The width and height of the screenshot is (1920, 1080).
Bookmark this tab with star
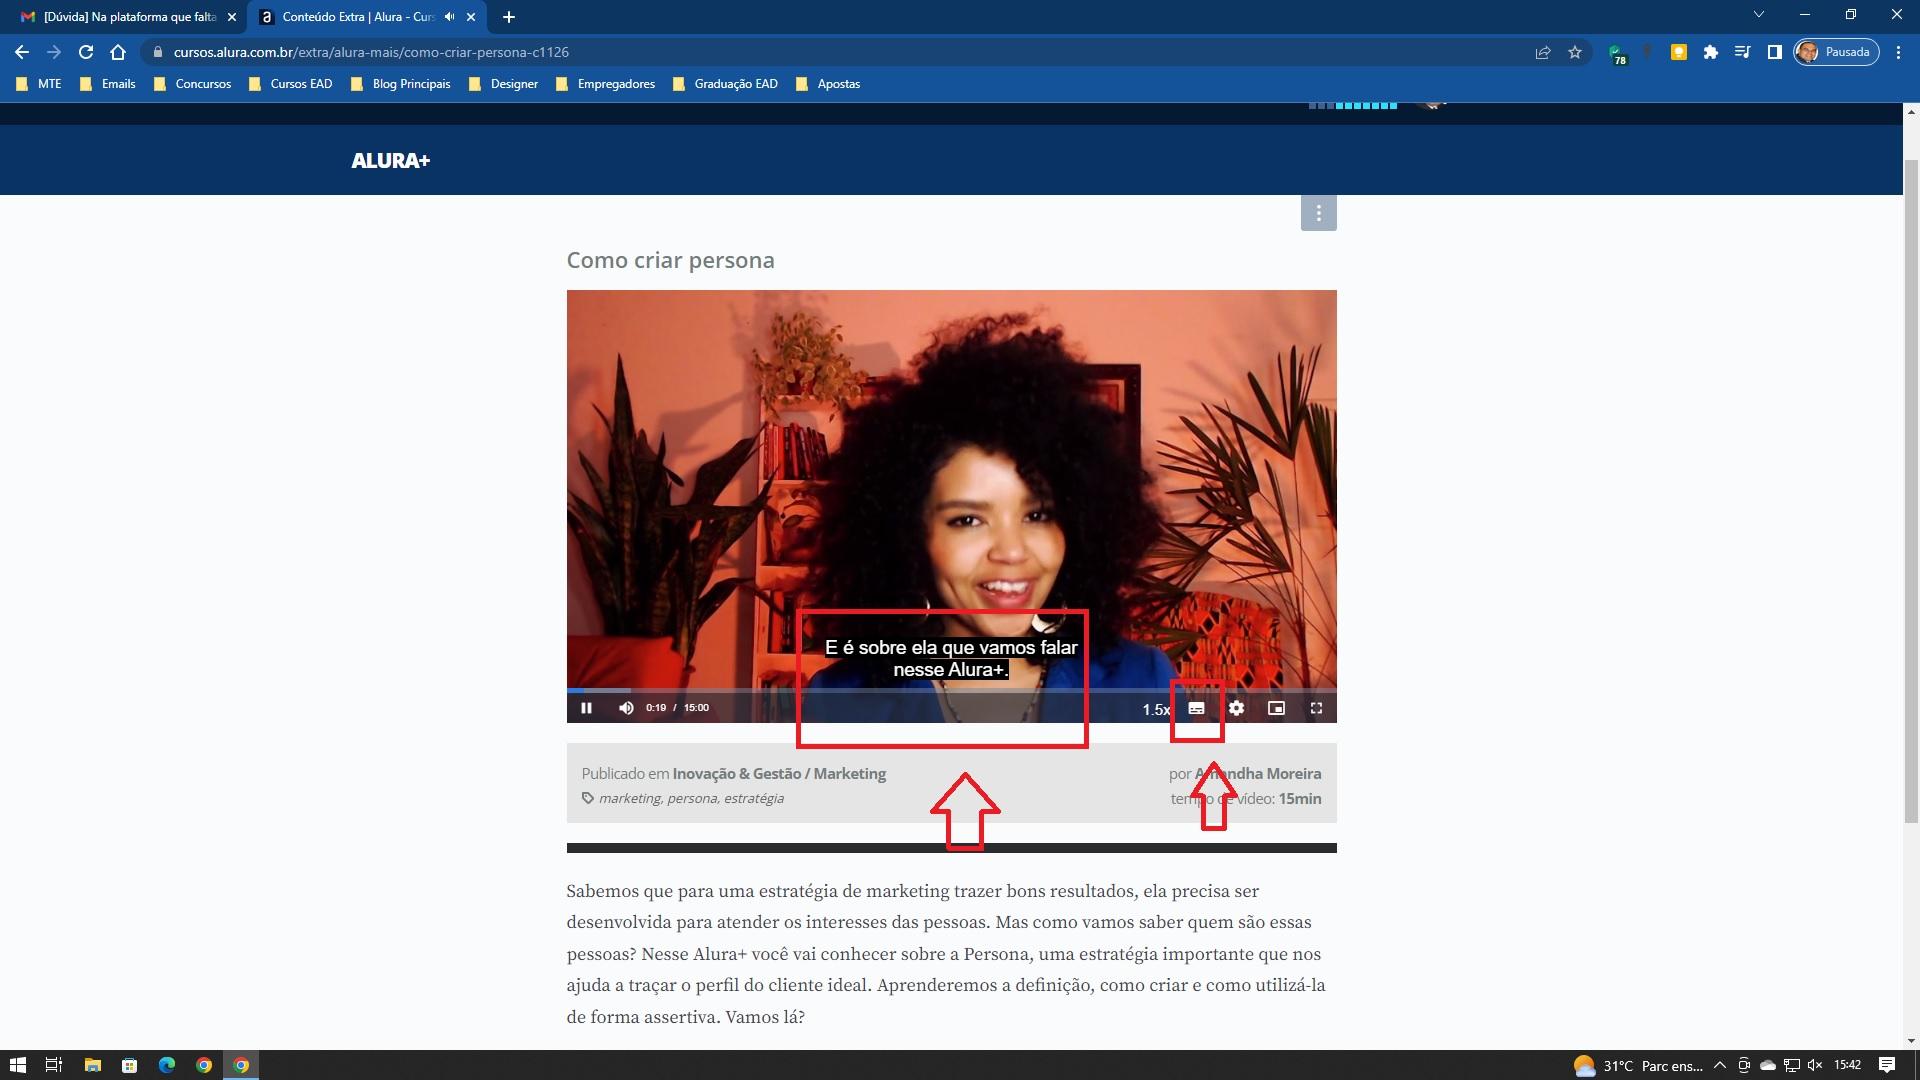coord(1575,52)
